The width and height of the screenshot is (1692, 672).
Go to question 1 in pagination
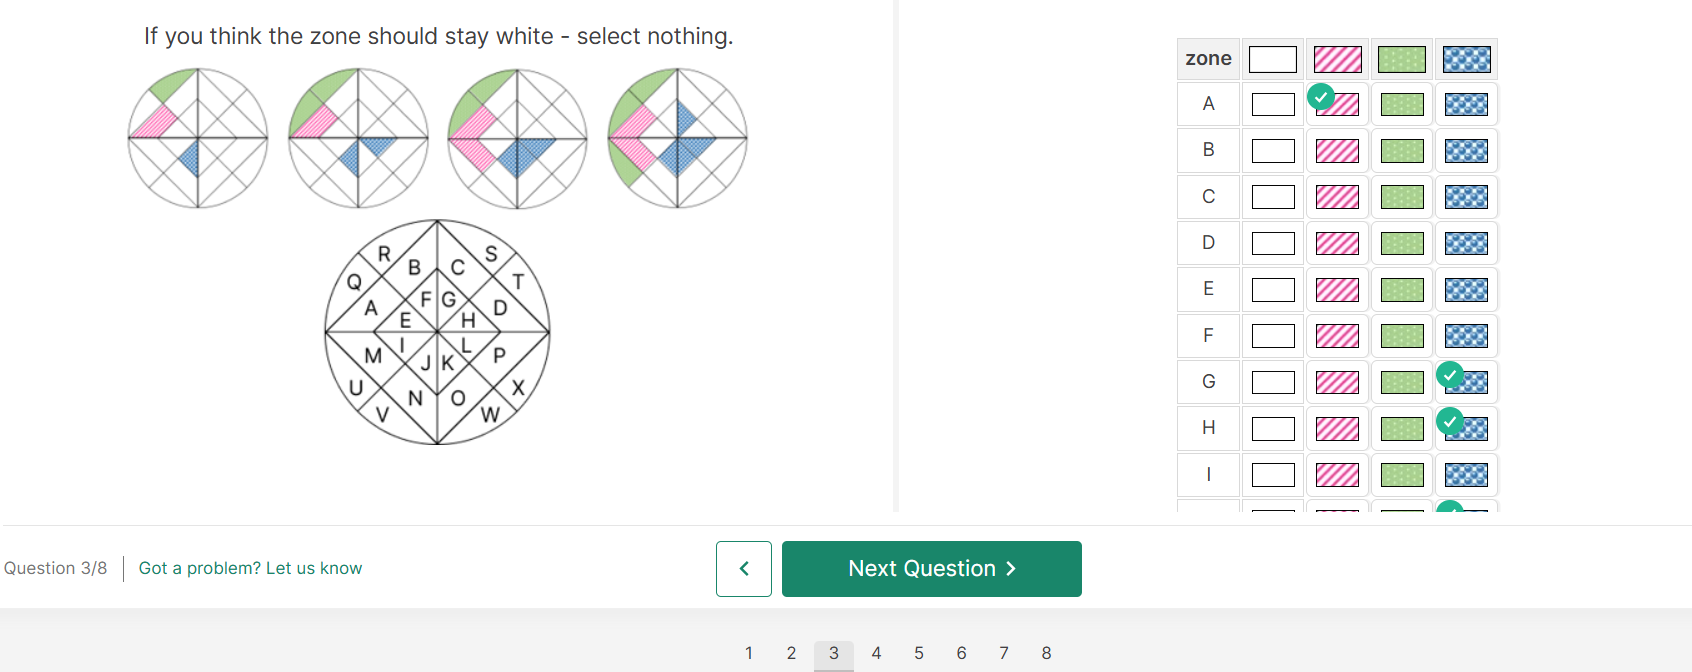tap(749, 653)
